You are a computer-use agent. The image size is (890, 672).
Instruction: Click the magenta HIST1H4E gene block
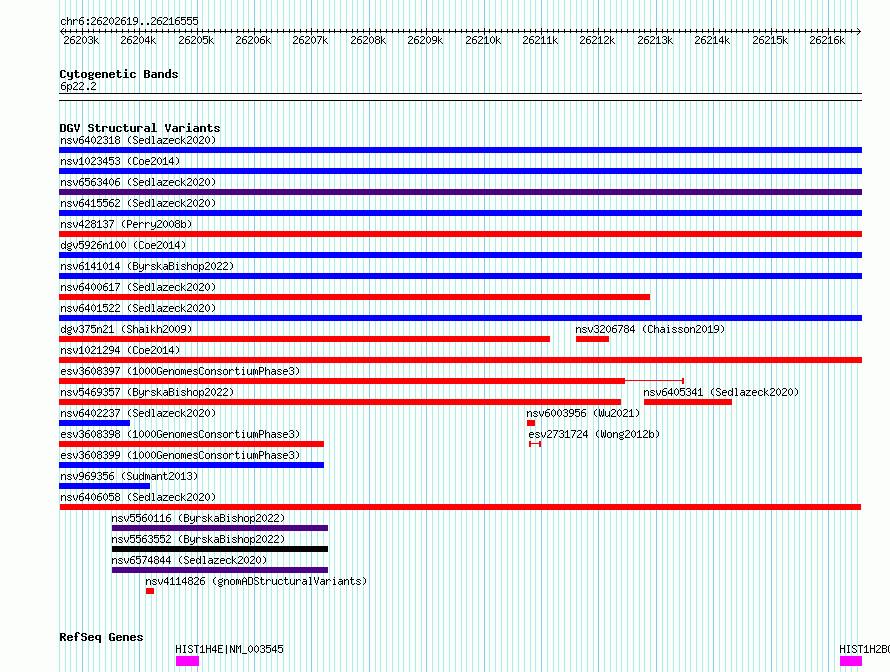187,661
